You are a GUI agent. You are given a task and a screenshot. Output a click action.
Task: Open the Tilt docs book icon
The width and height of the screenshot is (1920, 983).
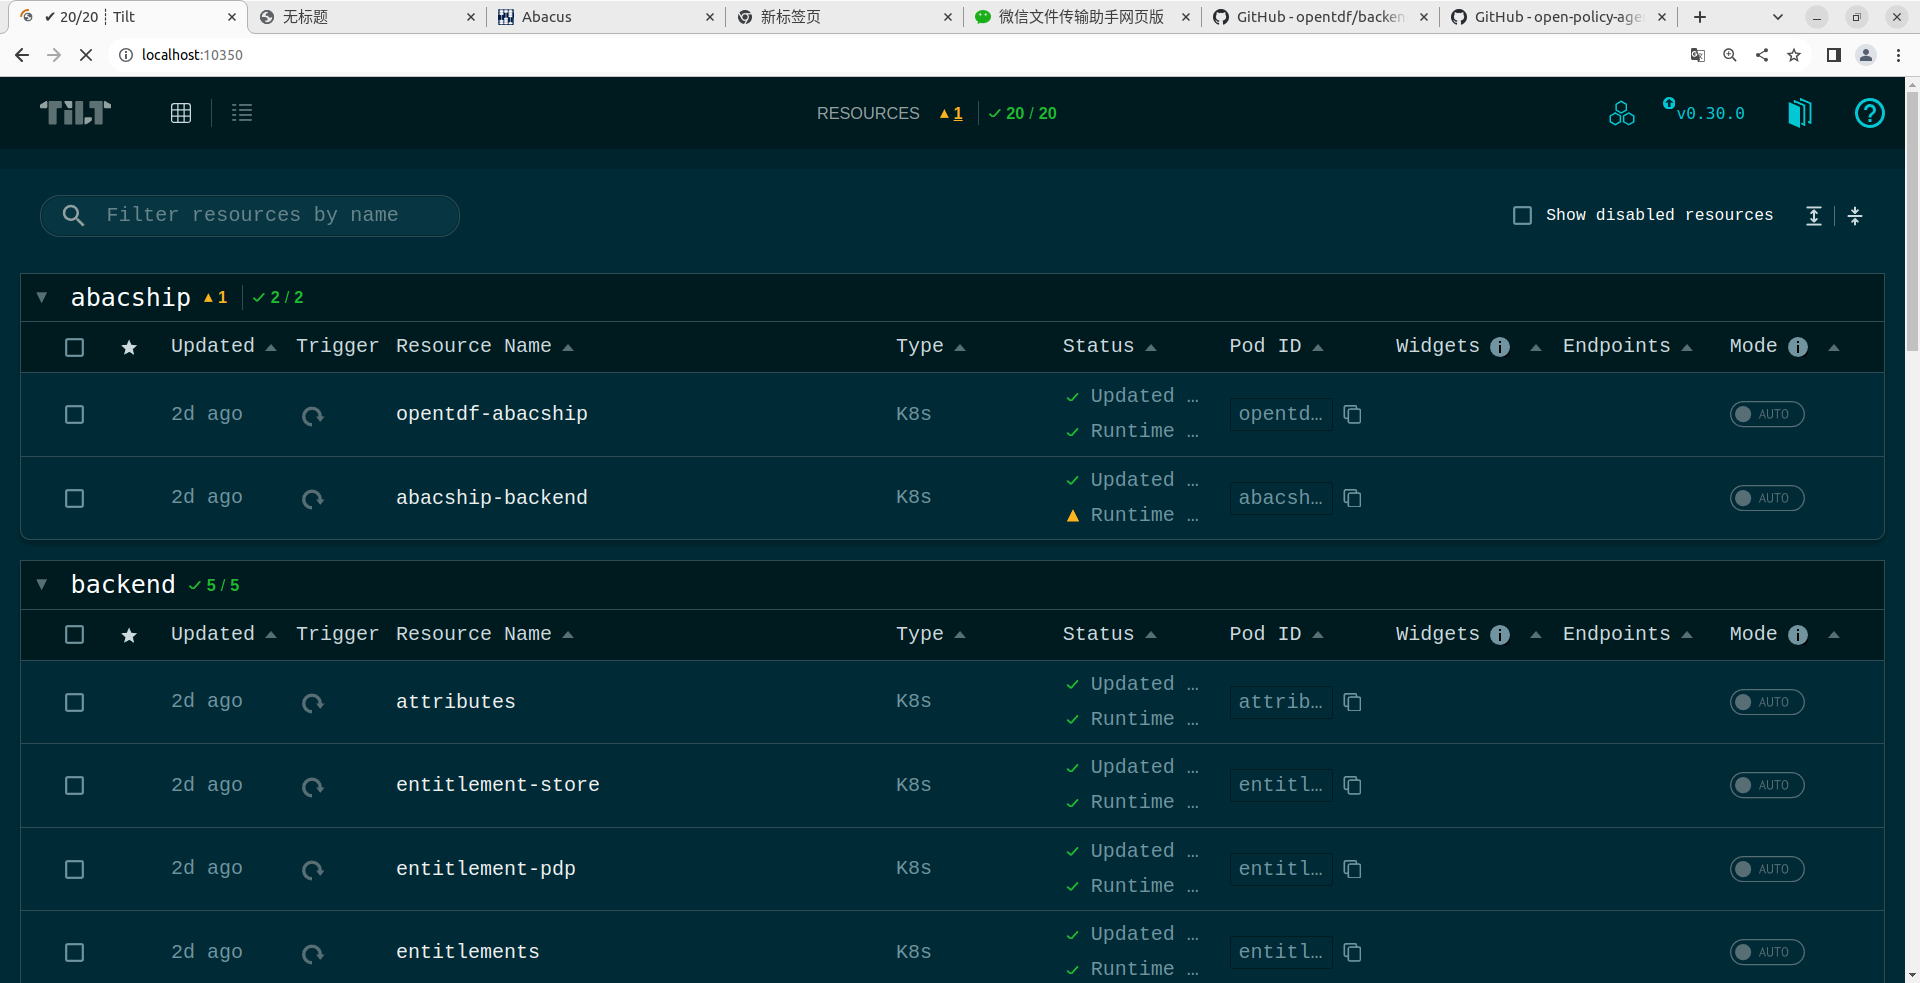pos(1800,113)
